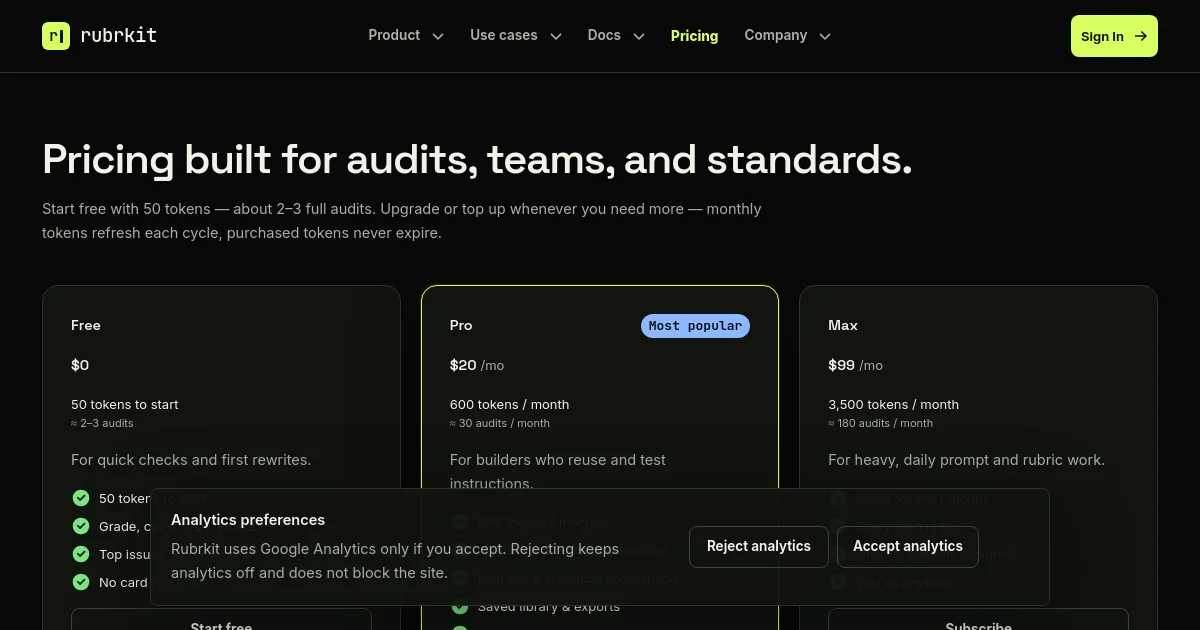Click the Sign In button text

point(1102,36)
